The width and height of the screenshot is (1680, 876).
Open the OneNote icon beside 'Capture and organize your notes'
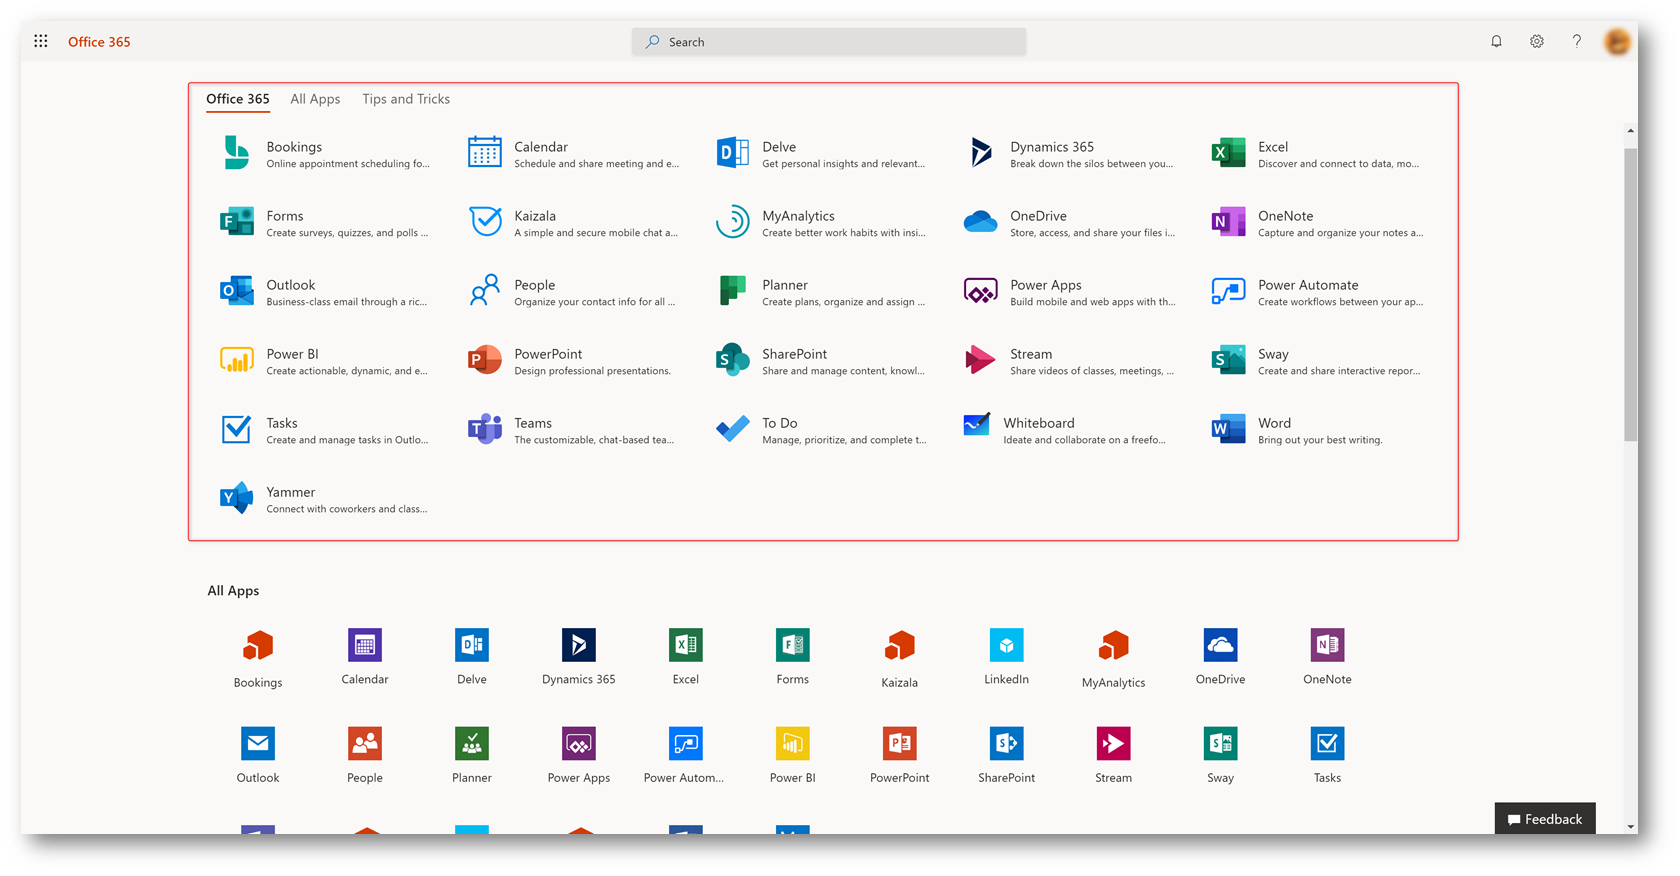[1228, 222]
